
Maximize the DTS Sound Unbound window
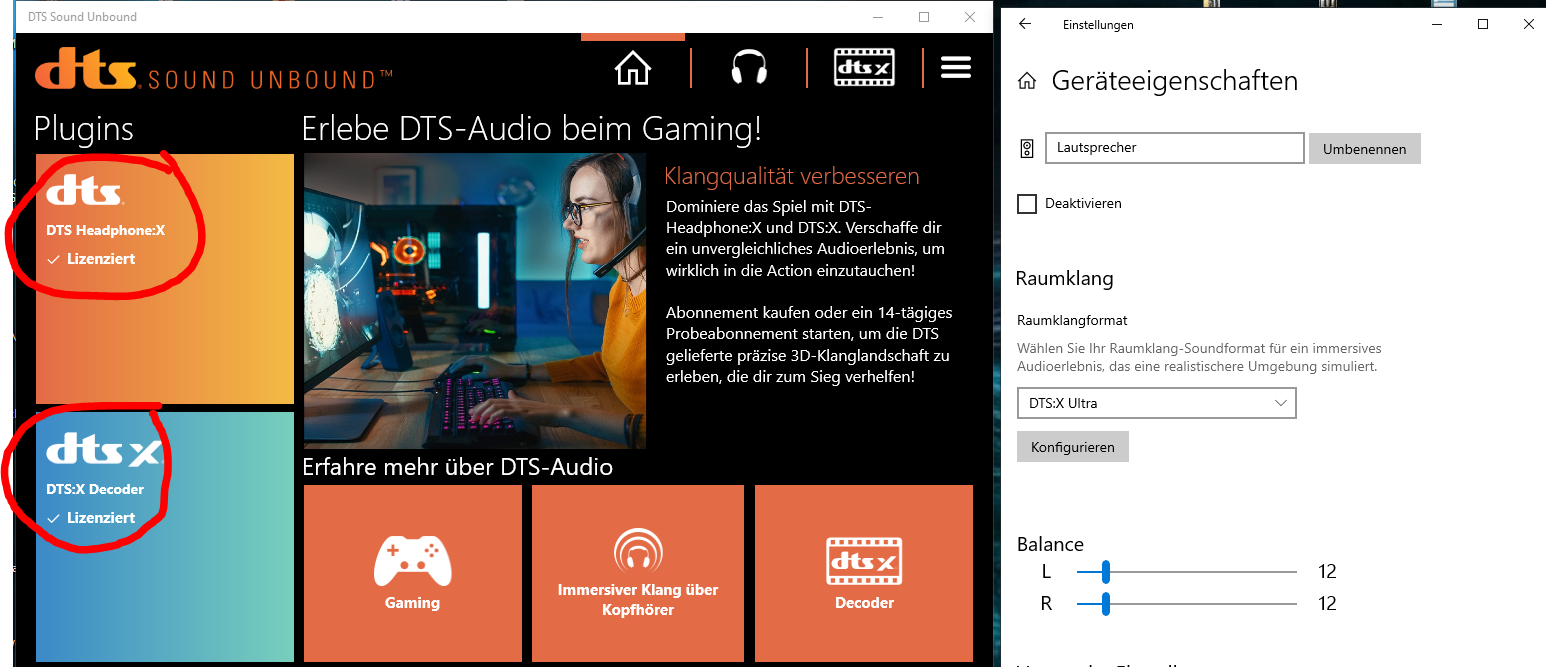924,17
